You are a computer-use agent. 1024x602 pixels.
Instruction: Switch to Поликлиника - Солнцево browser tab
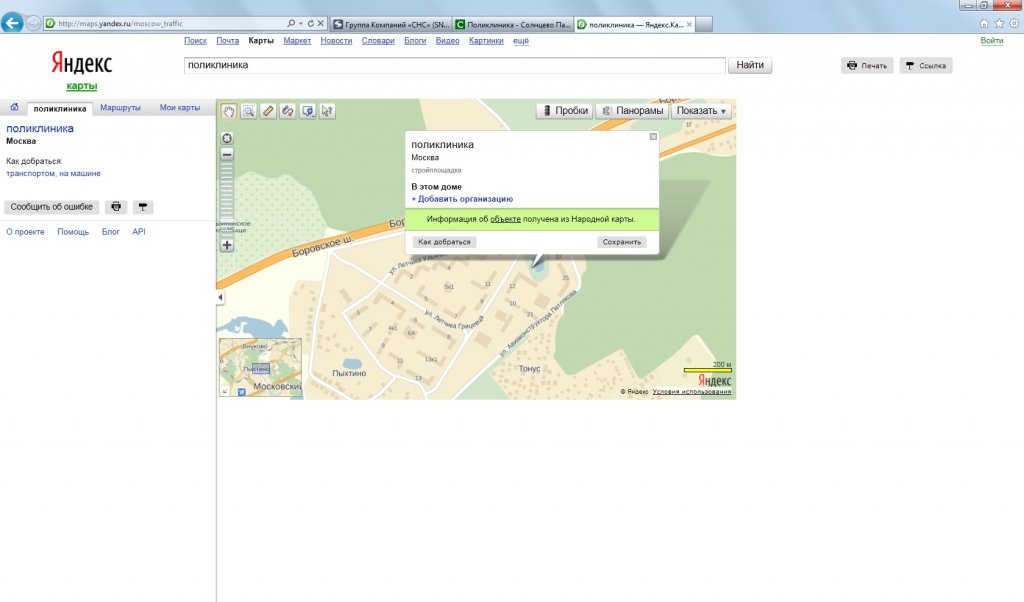pos(513,25)
